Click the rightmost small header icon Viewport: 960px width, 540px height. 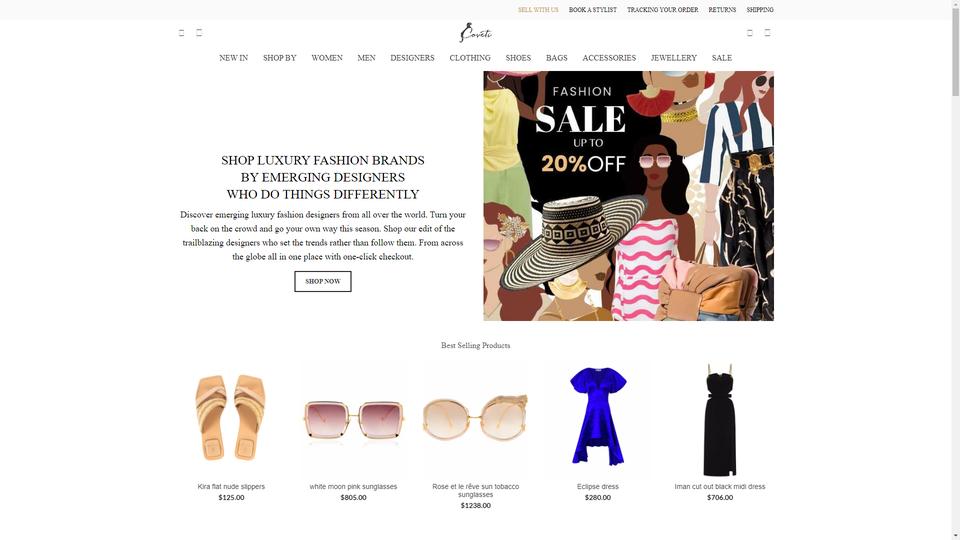tap(767, 33)
